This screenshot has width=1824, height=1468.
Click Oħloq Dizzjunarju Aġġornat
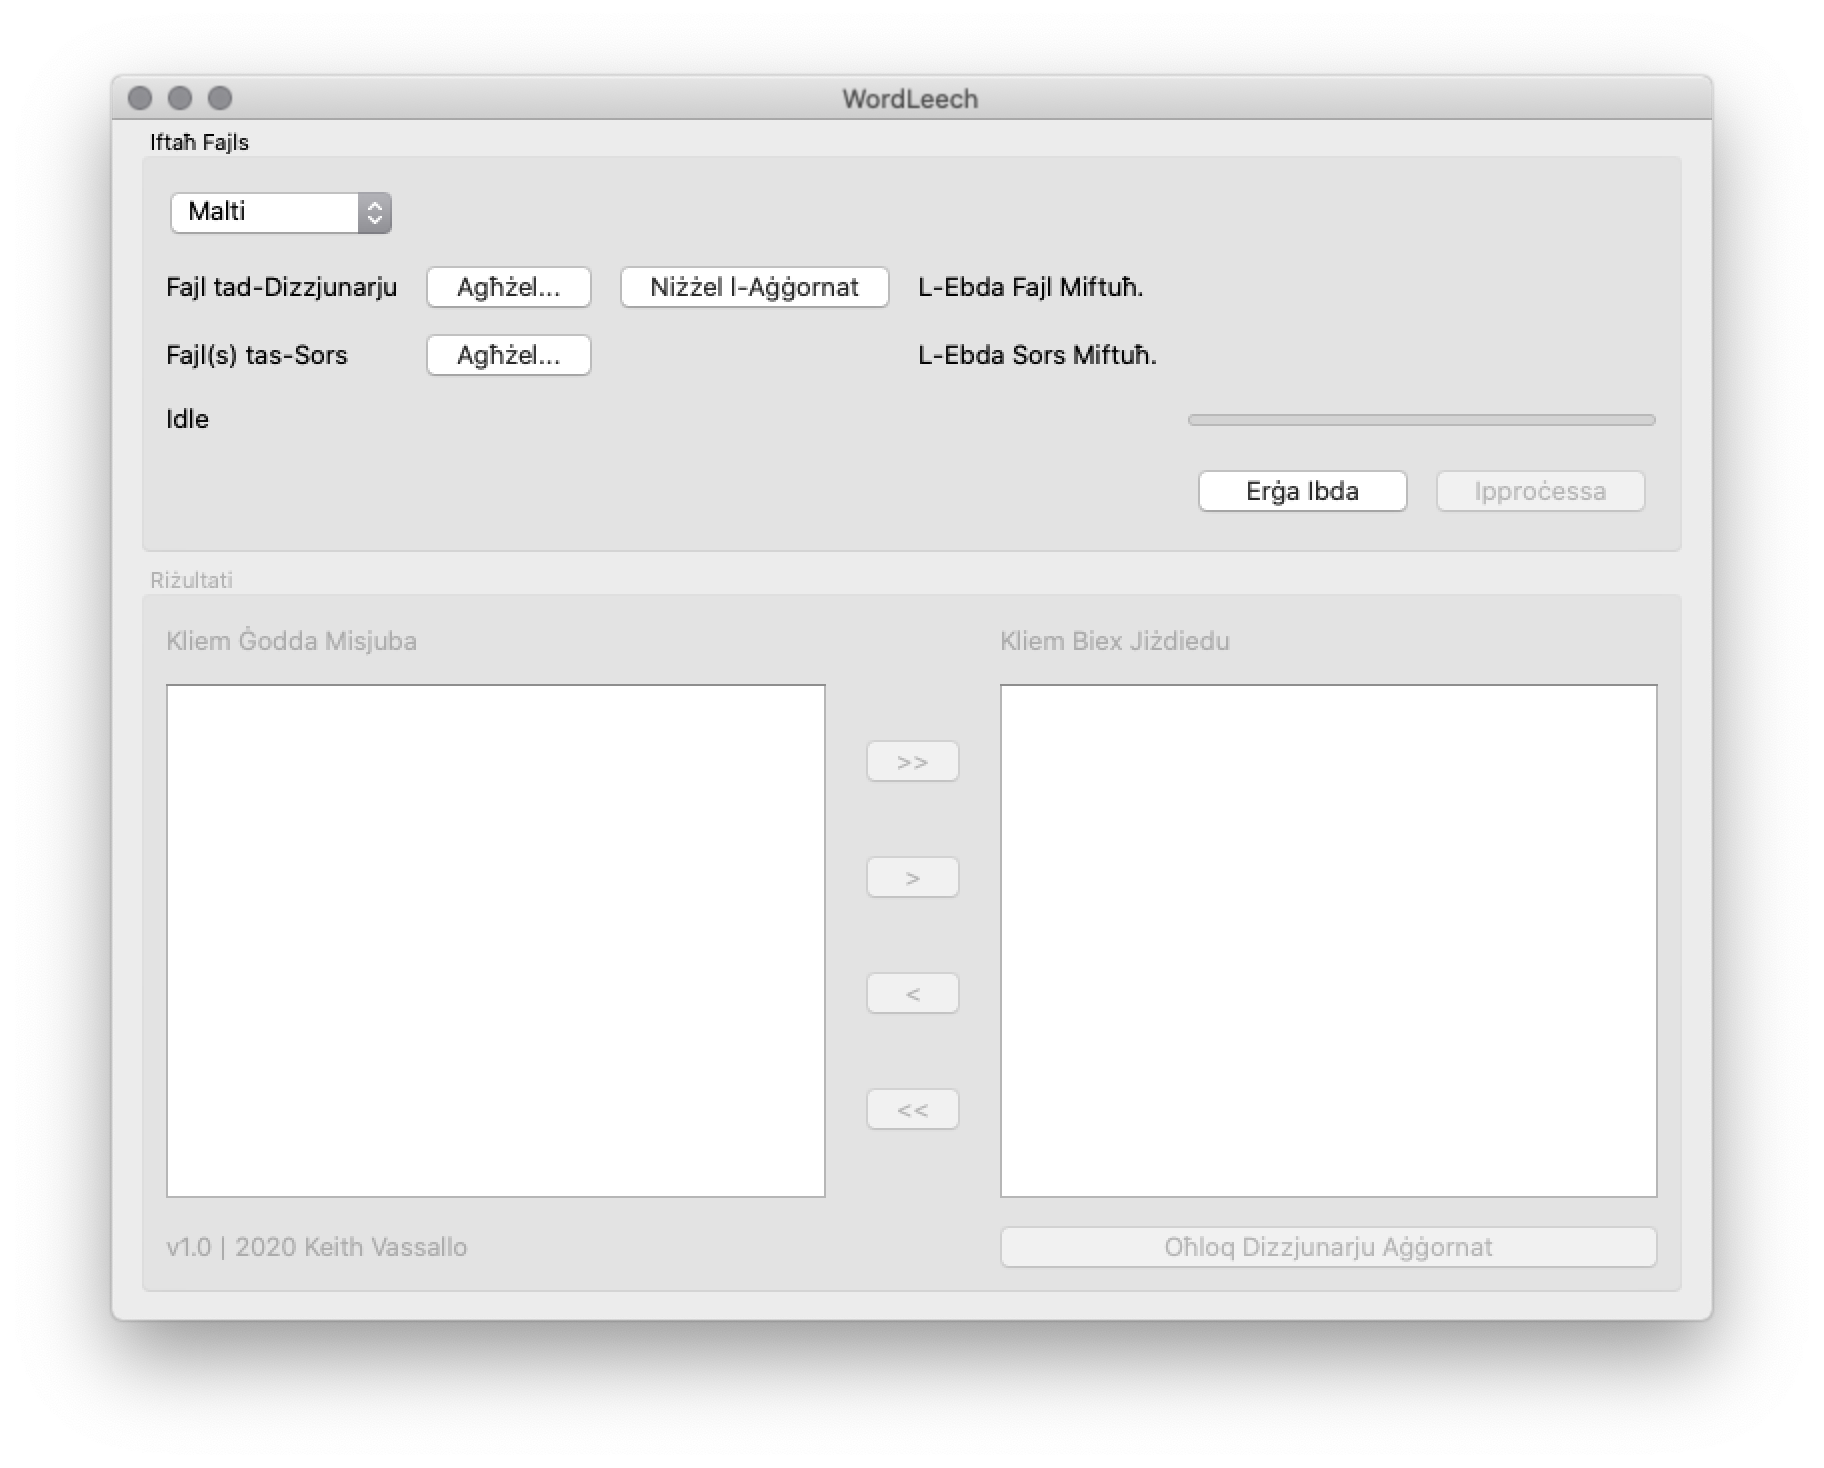click(1328, 1246)
